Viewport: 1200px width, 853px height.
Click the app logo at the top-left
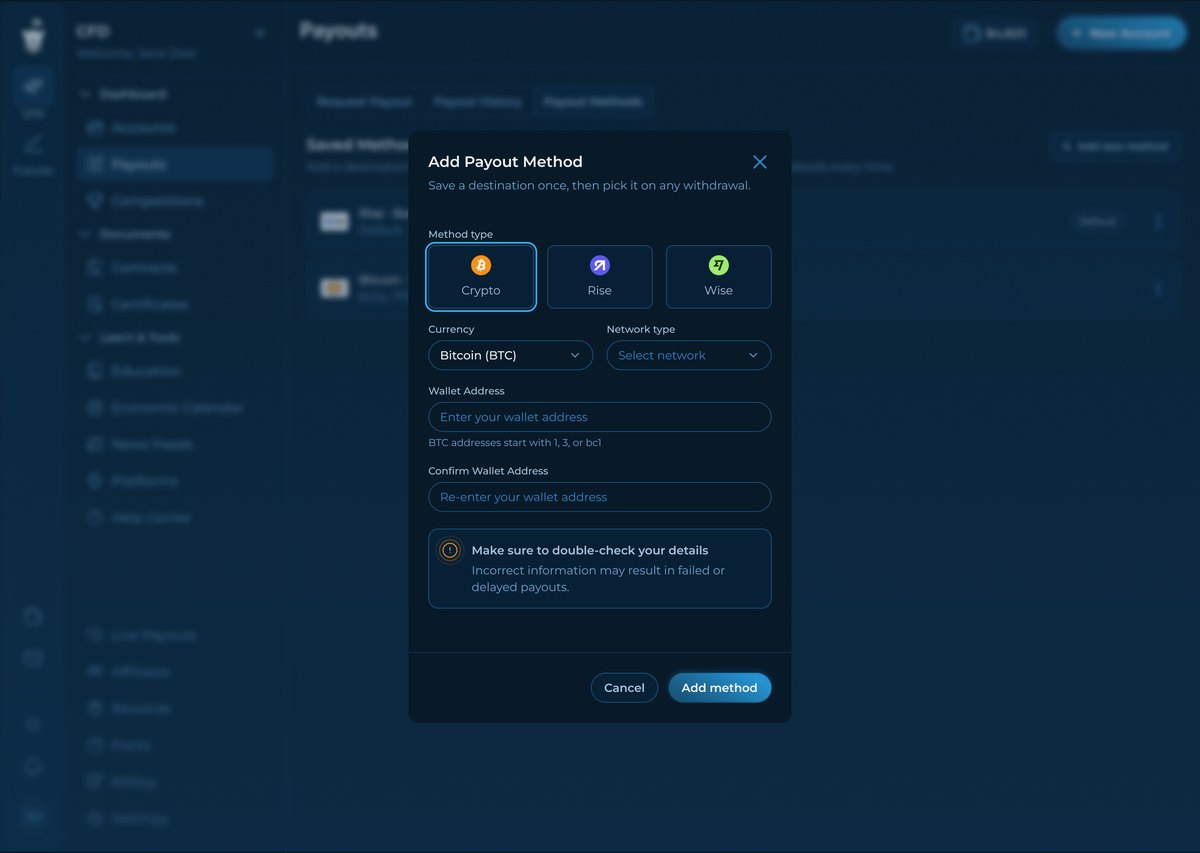[33, 35]
